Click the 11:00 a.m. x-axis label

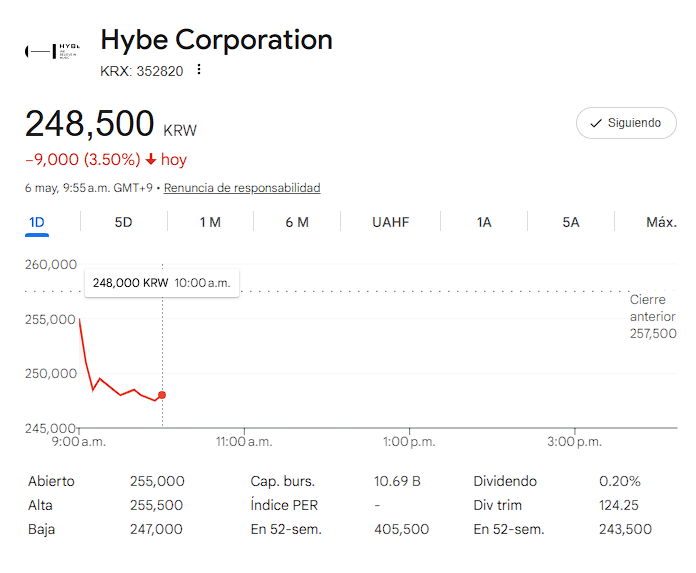pos(244,442)
